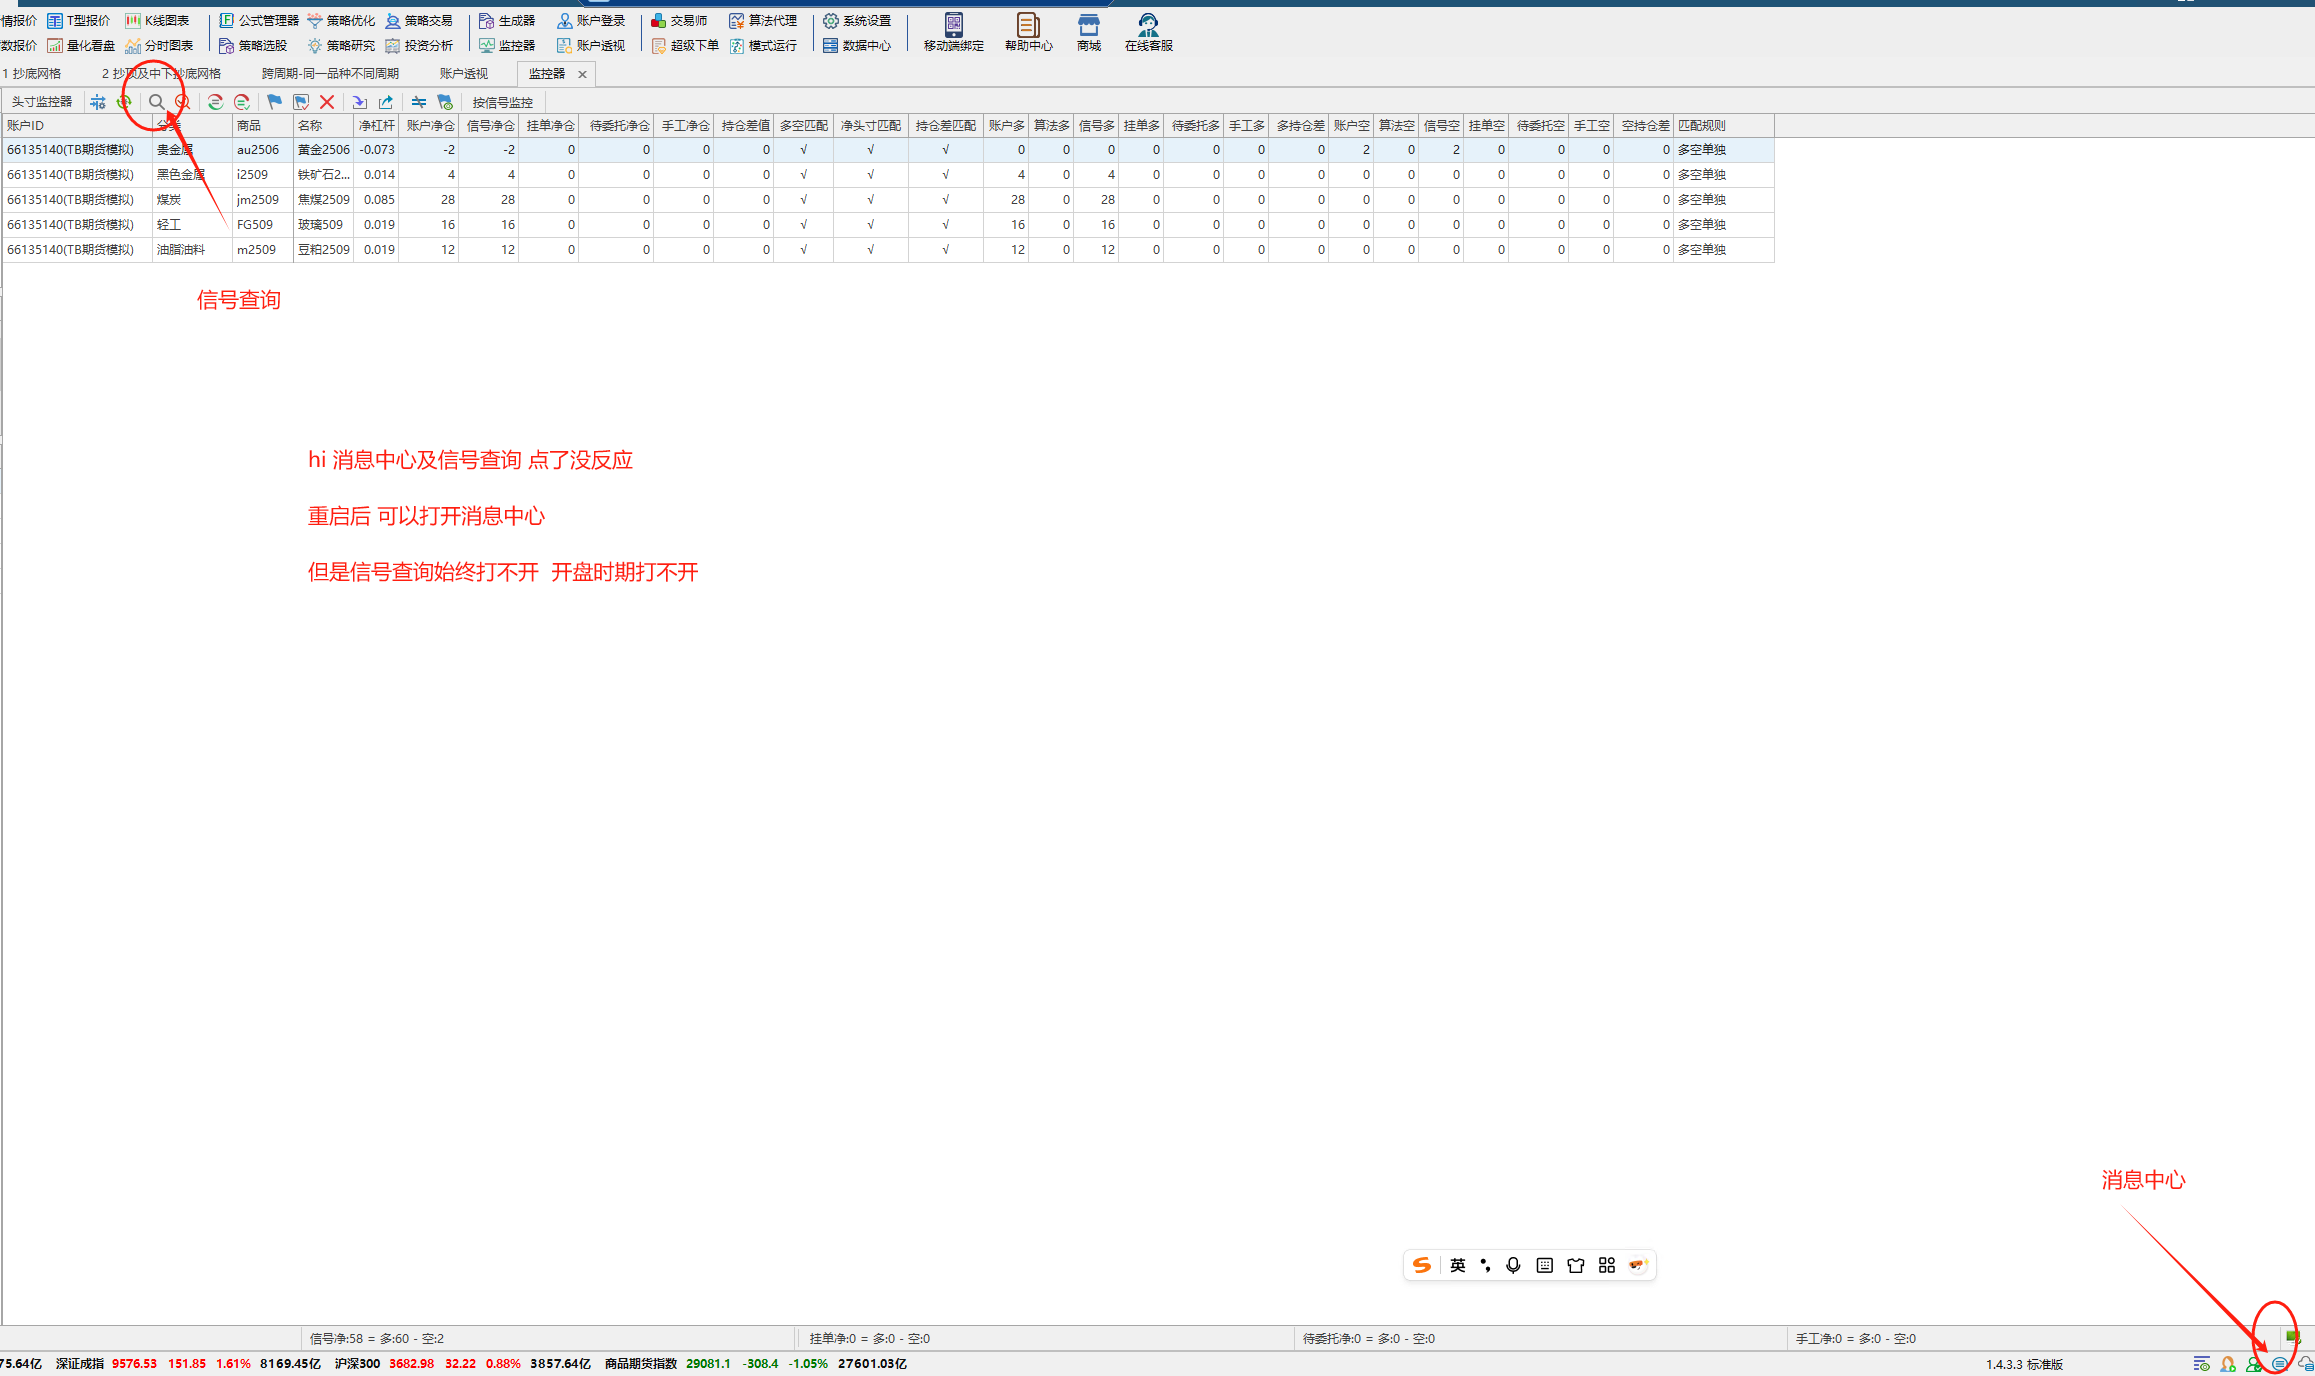Screen dimensions: 2315x1376
Task: Click the 净头寸匹配 checkmark in jm2509 row
Action: 870,199
